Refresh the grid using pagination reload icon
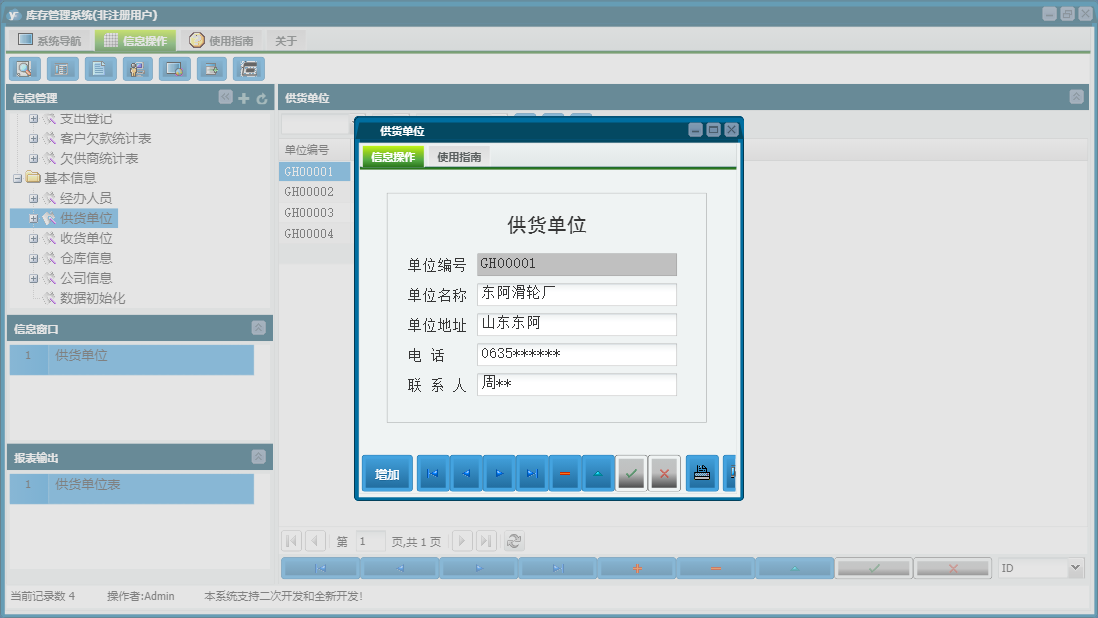 514,541
